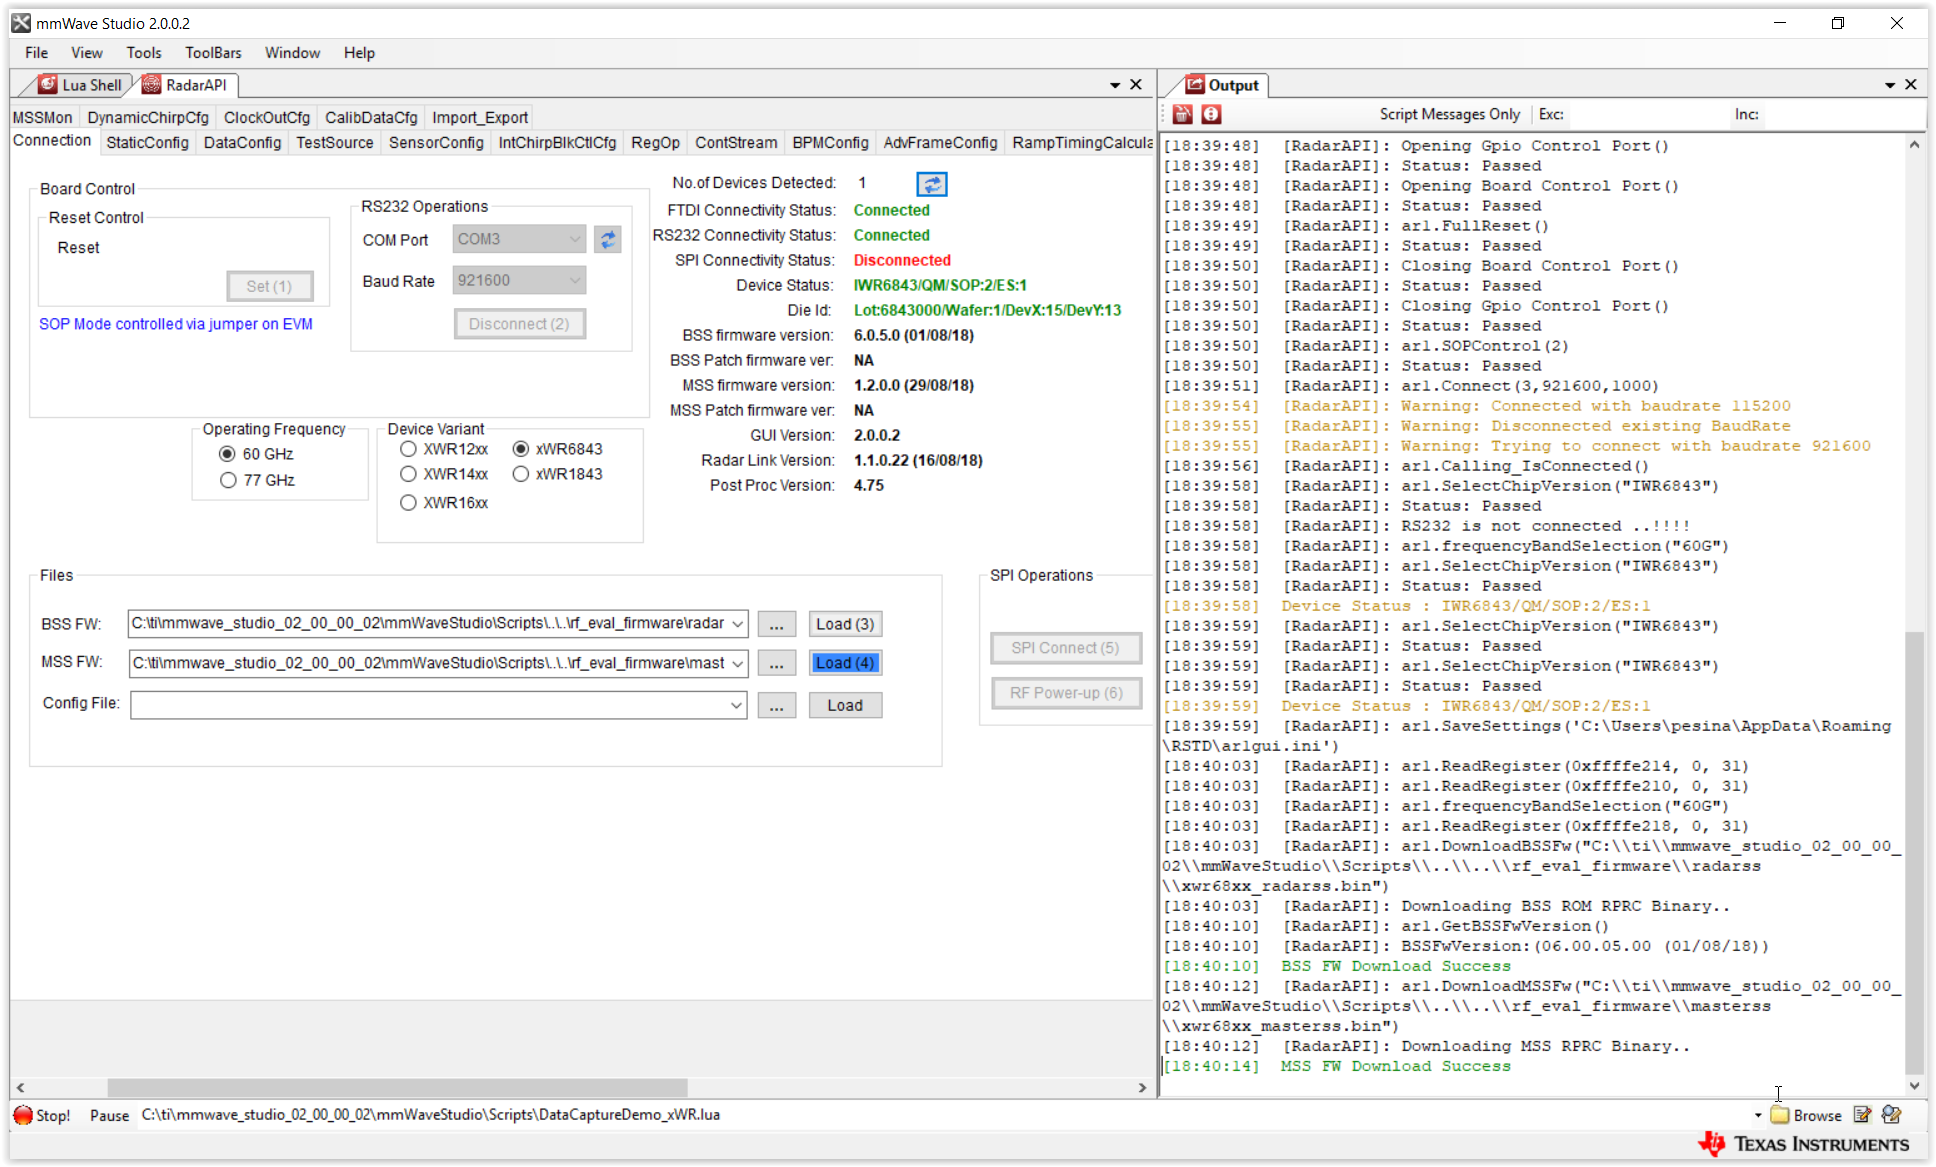The image size is (1936, 1167).
Task: Click the red info icon in Output toolbar
Action: (1211, 114)
